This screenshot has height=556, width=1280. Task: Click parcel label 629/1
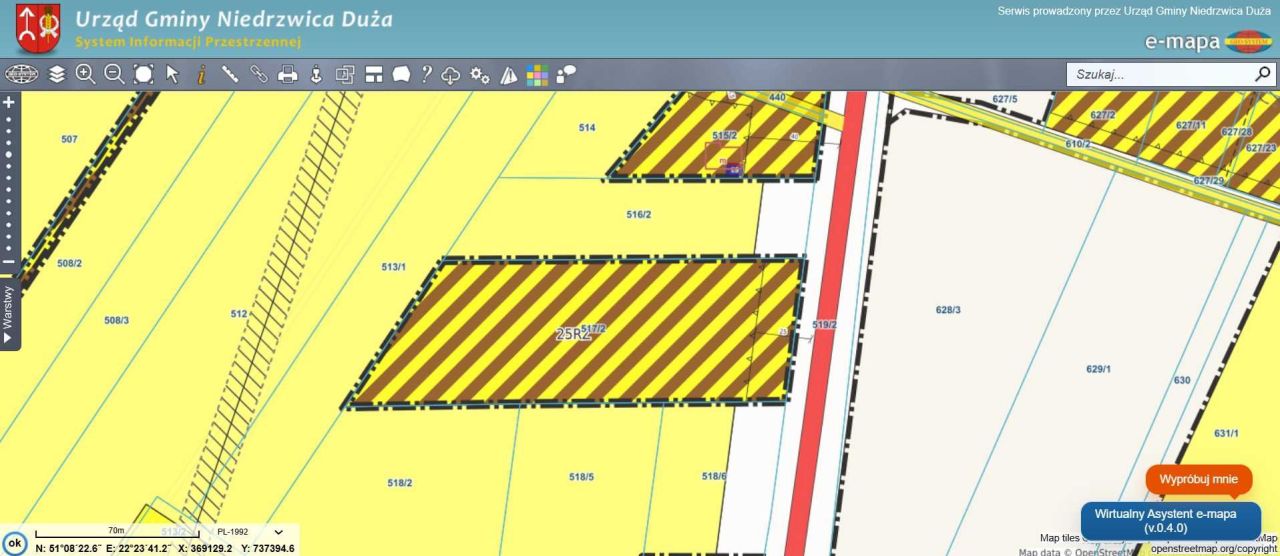(x=1098, y=369)
